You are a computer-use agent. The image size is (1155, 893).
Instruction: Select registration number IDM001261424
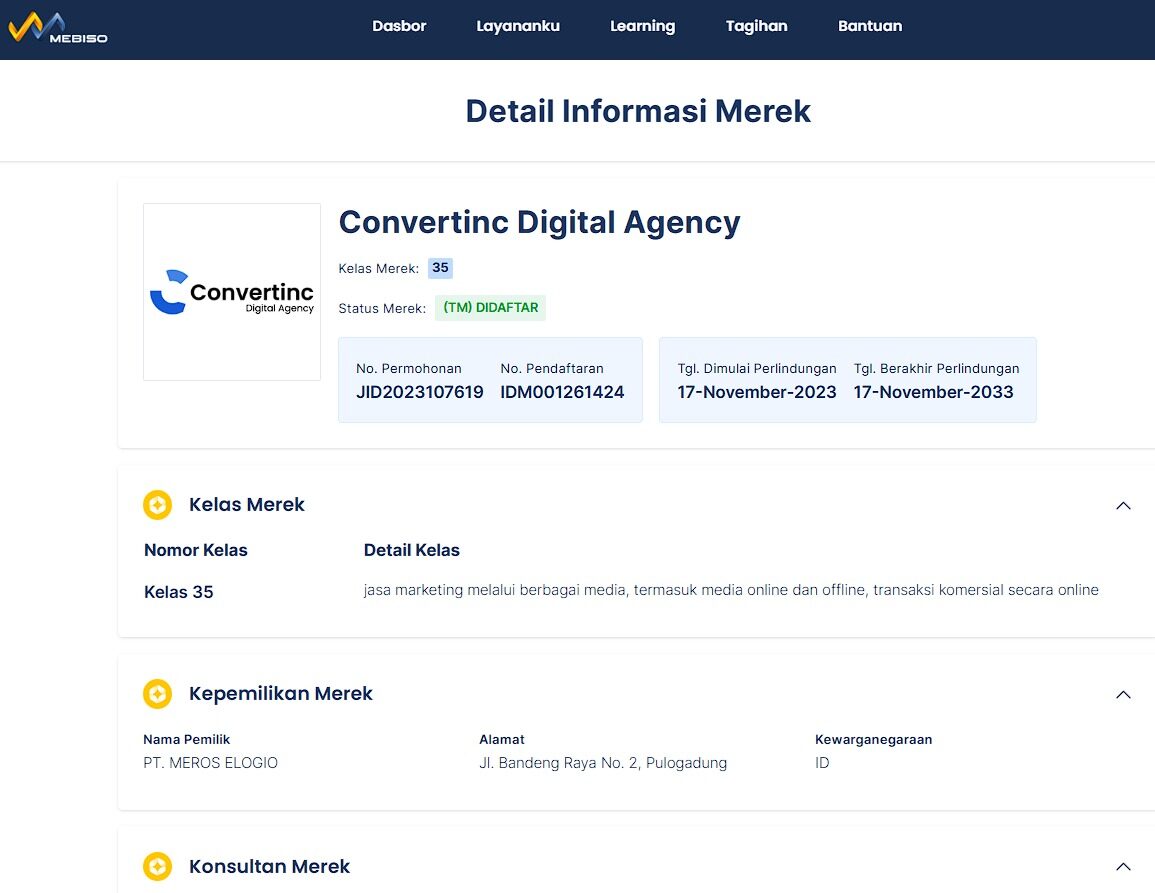pyautogui.click(x=562, y=392)
